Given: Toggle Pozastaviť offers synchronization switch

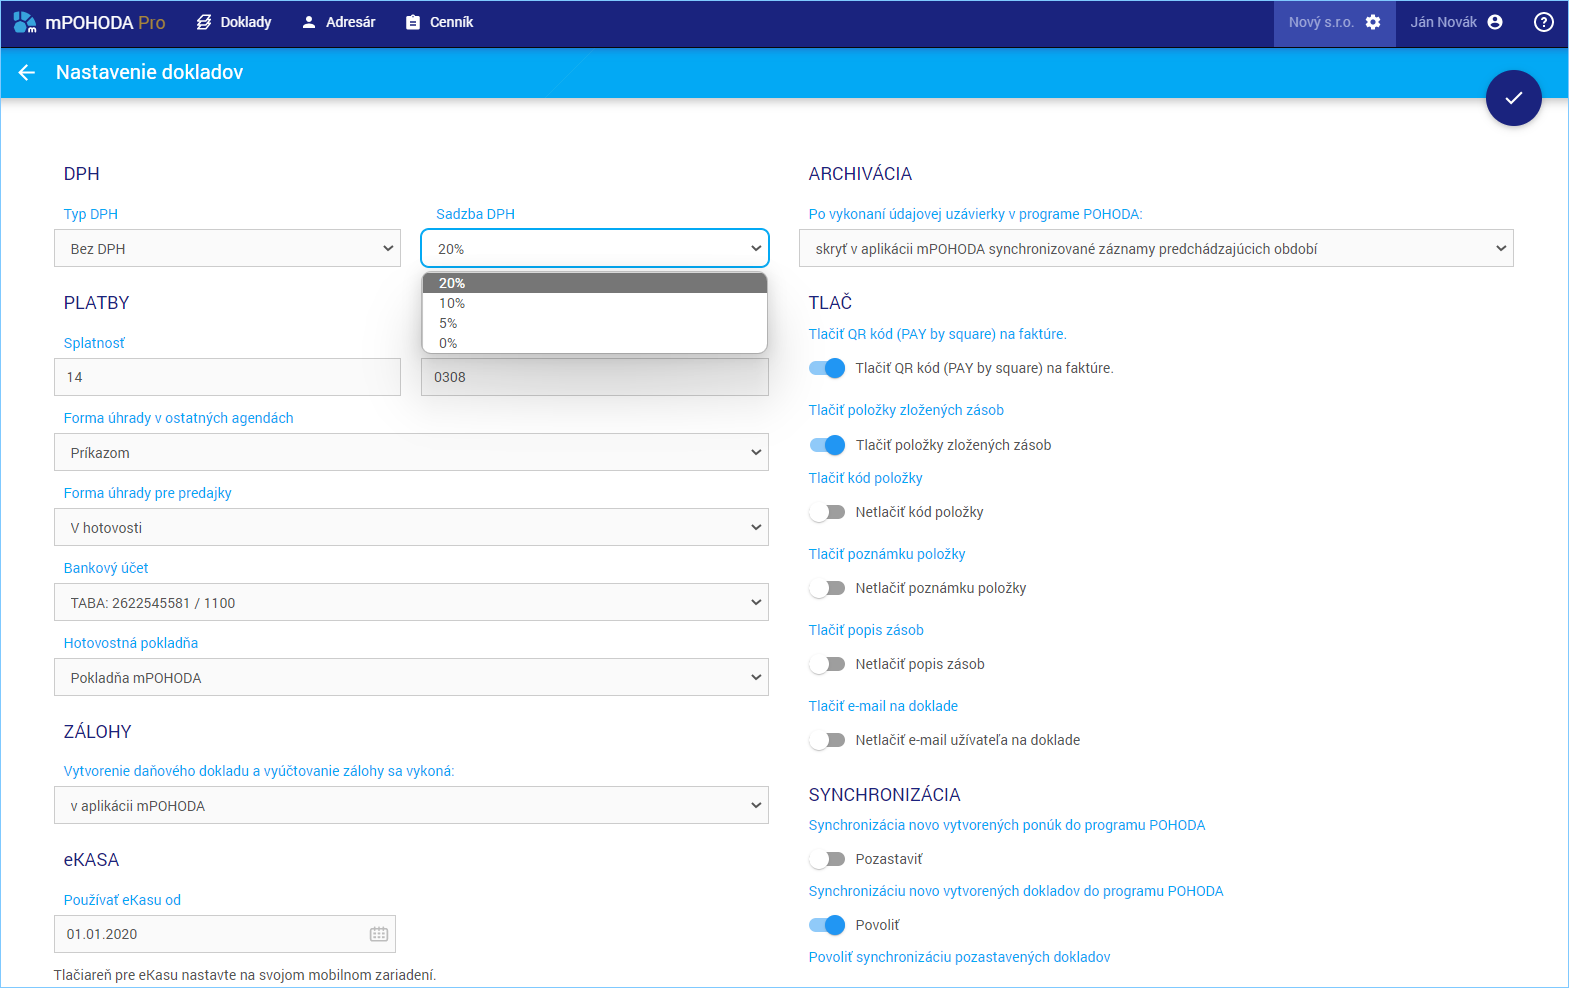Looking at the screenshot, I should (x=827, y=859).
